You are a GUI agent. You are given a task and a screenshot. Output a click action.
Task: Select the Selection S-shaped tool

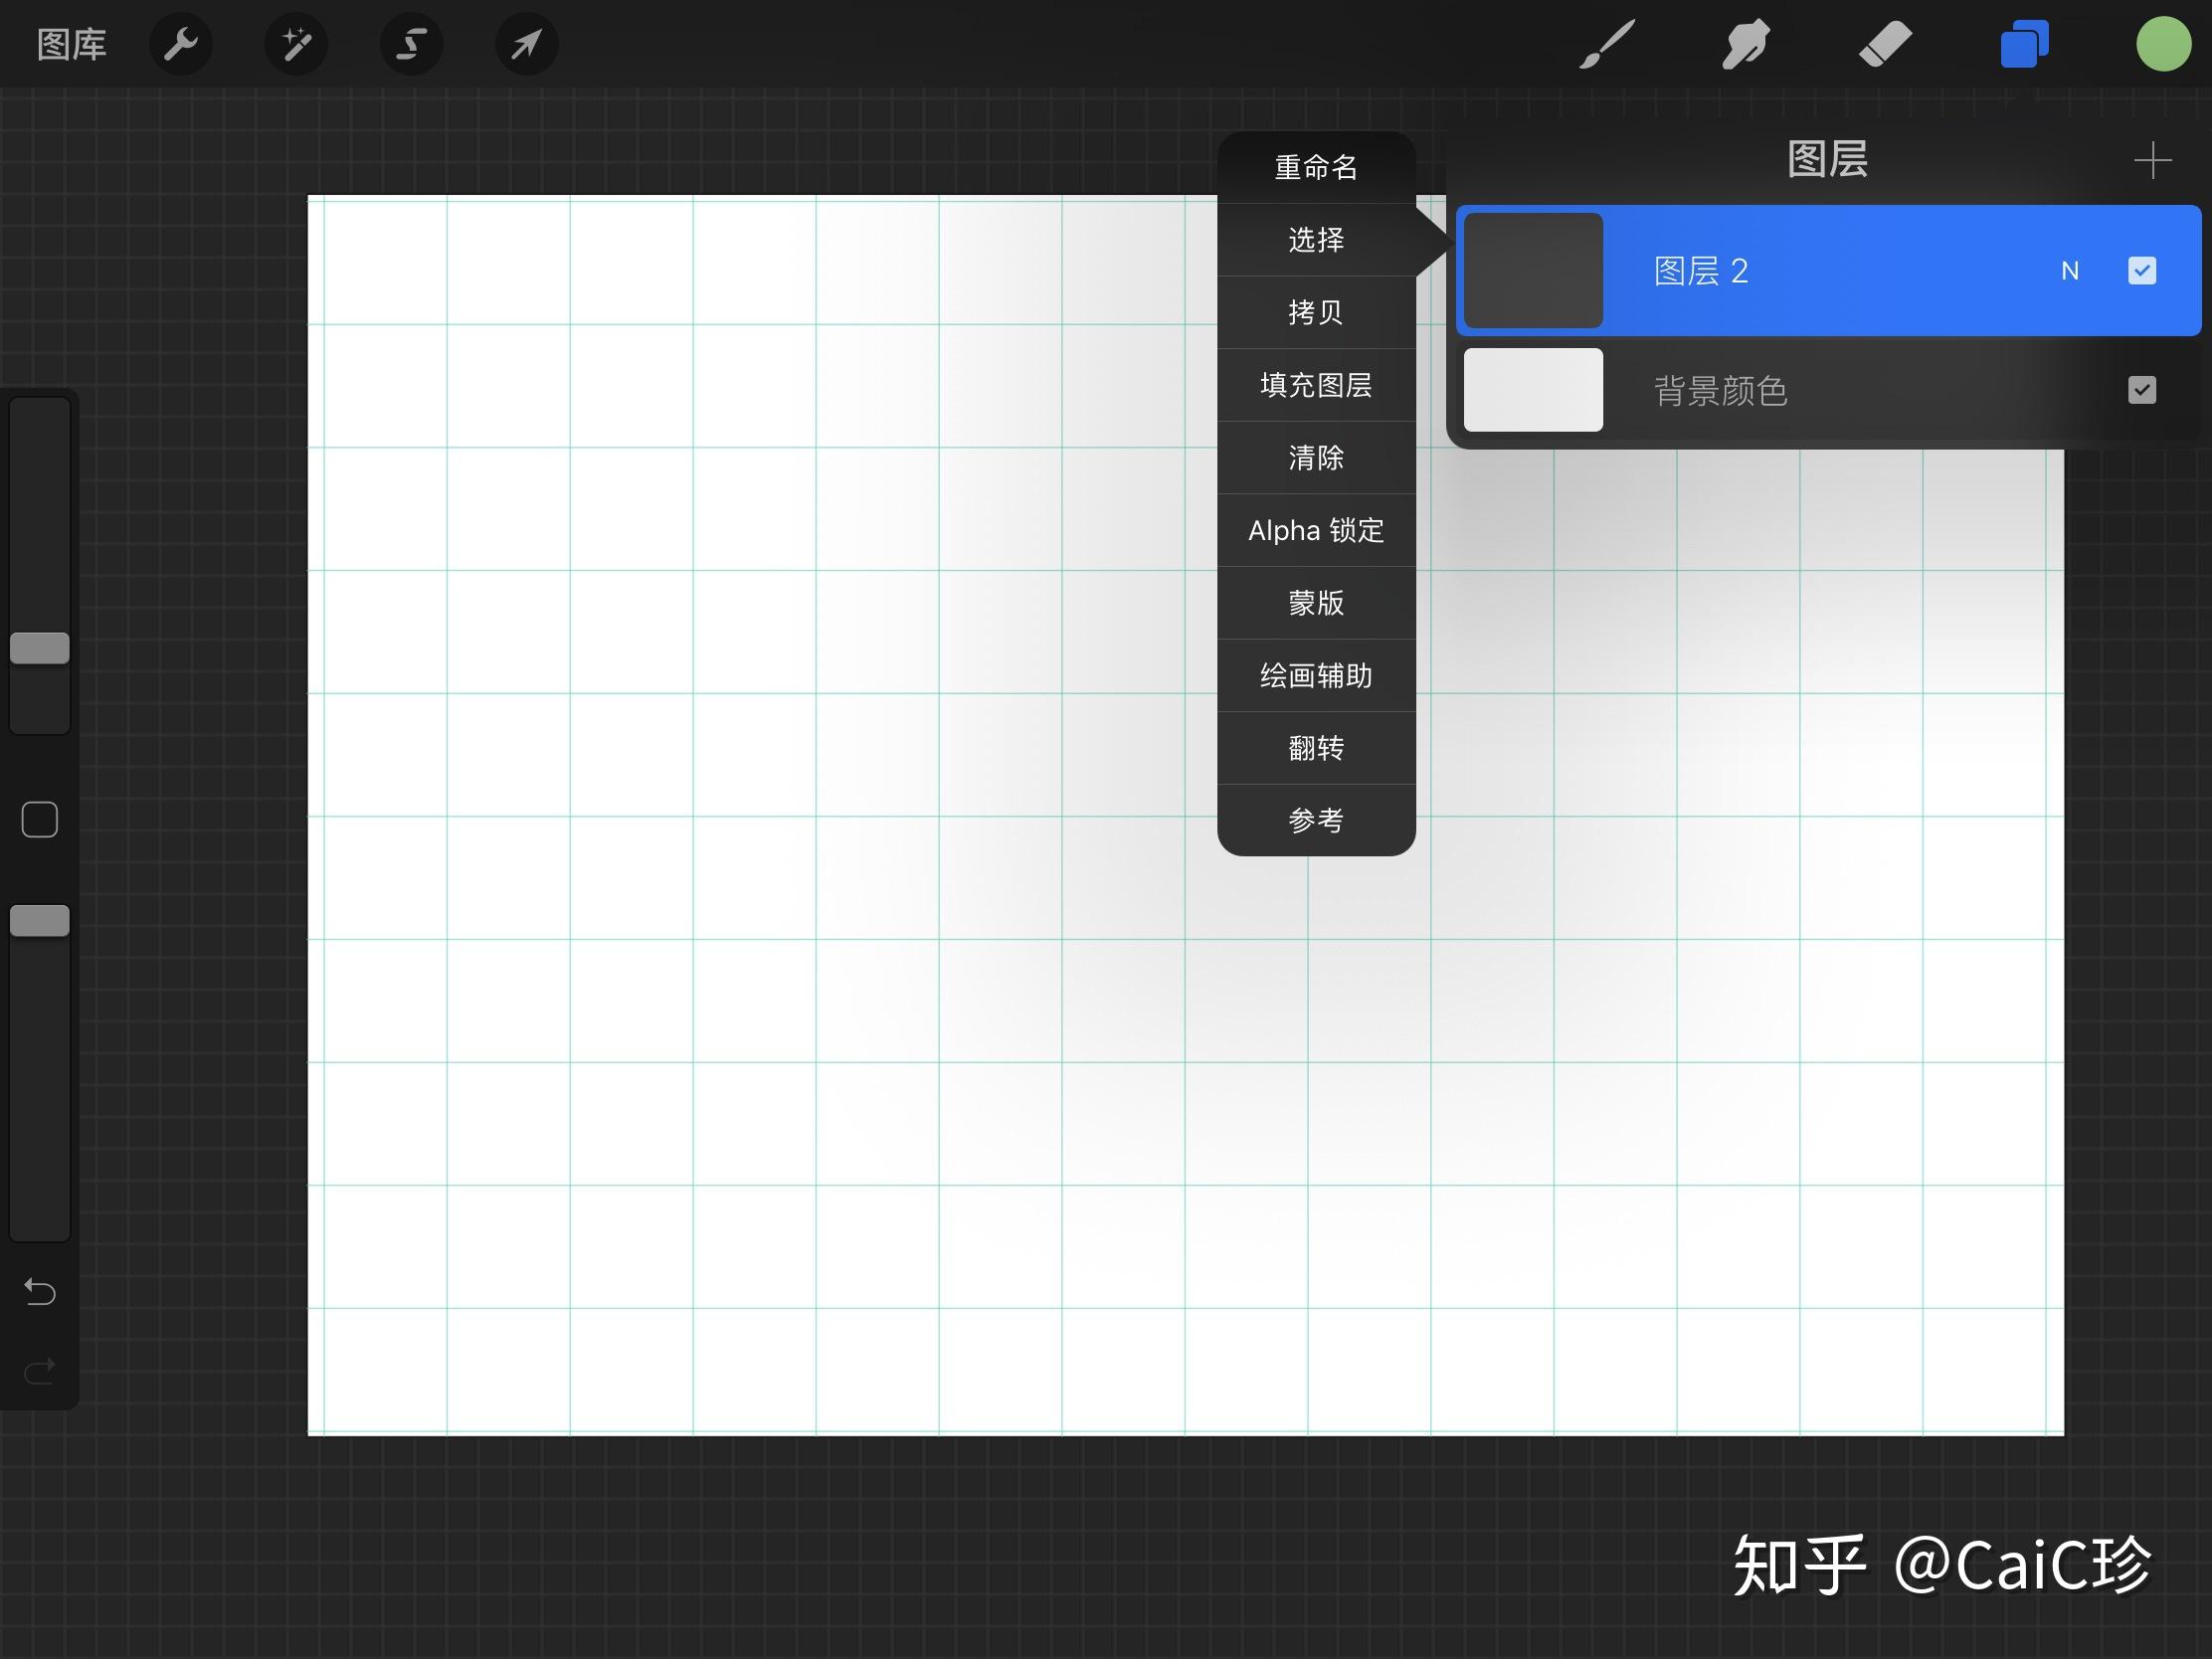(x=411, y=44)
